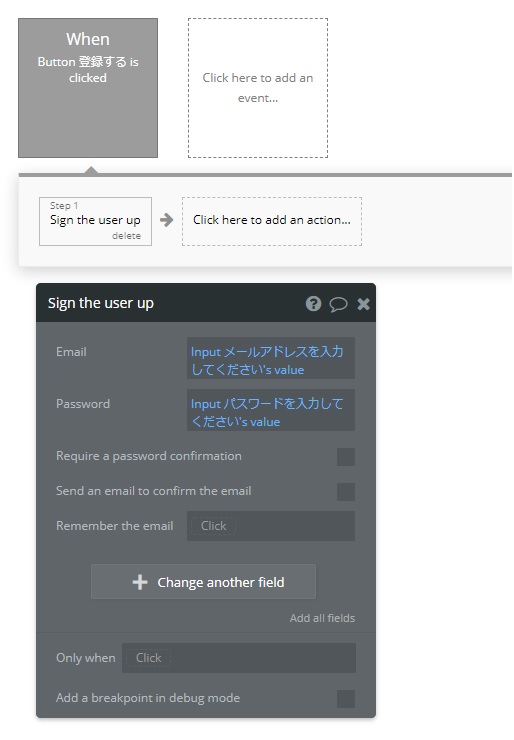The height and width of the screenshot is (740, 514).
Task: Click the Password label text
Action: click(83, 404)
